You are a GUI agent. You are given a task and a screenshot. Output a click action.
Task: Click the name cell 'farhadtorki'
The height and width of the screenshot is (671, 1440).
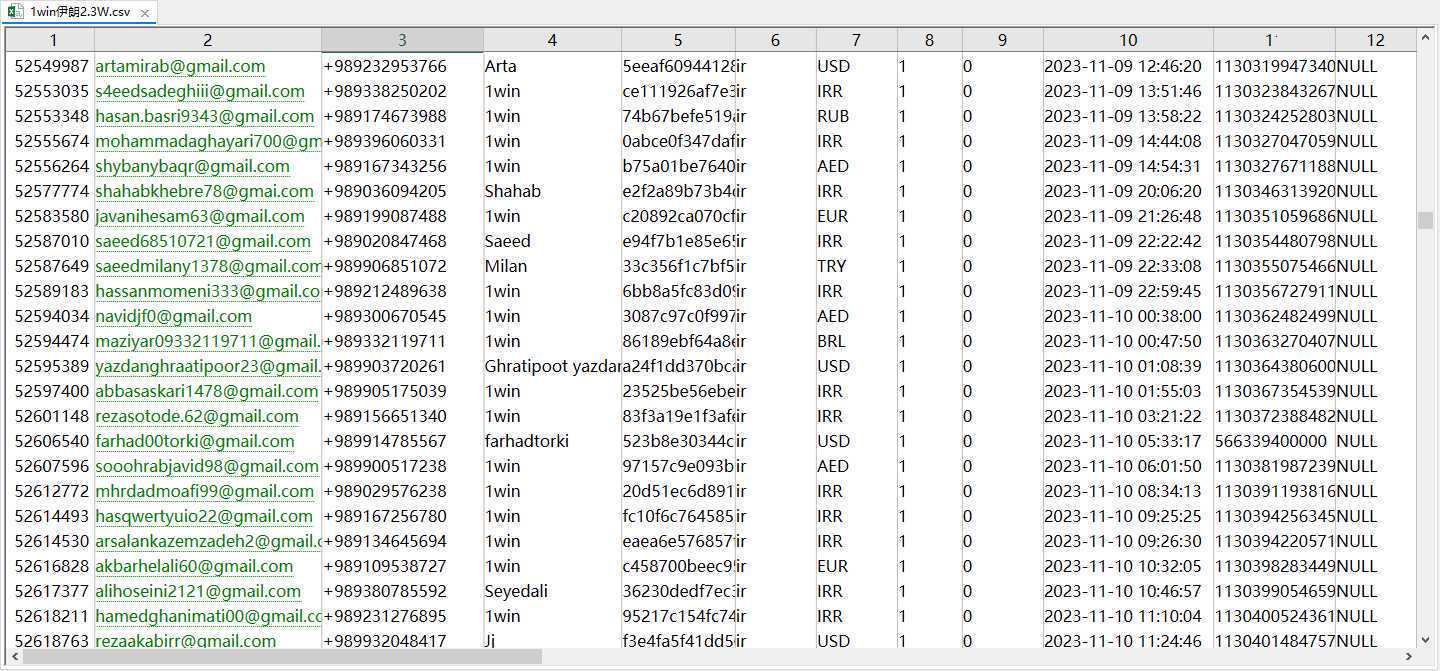[552, 441]
